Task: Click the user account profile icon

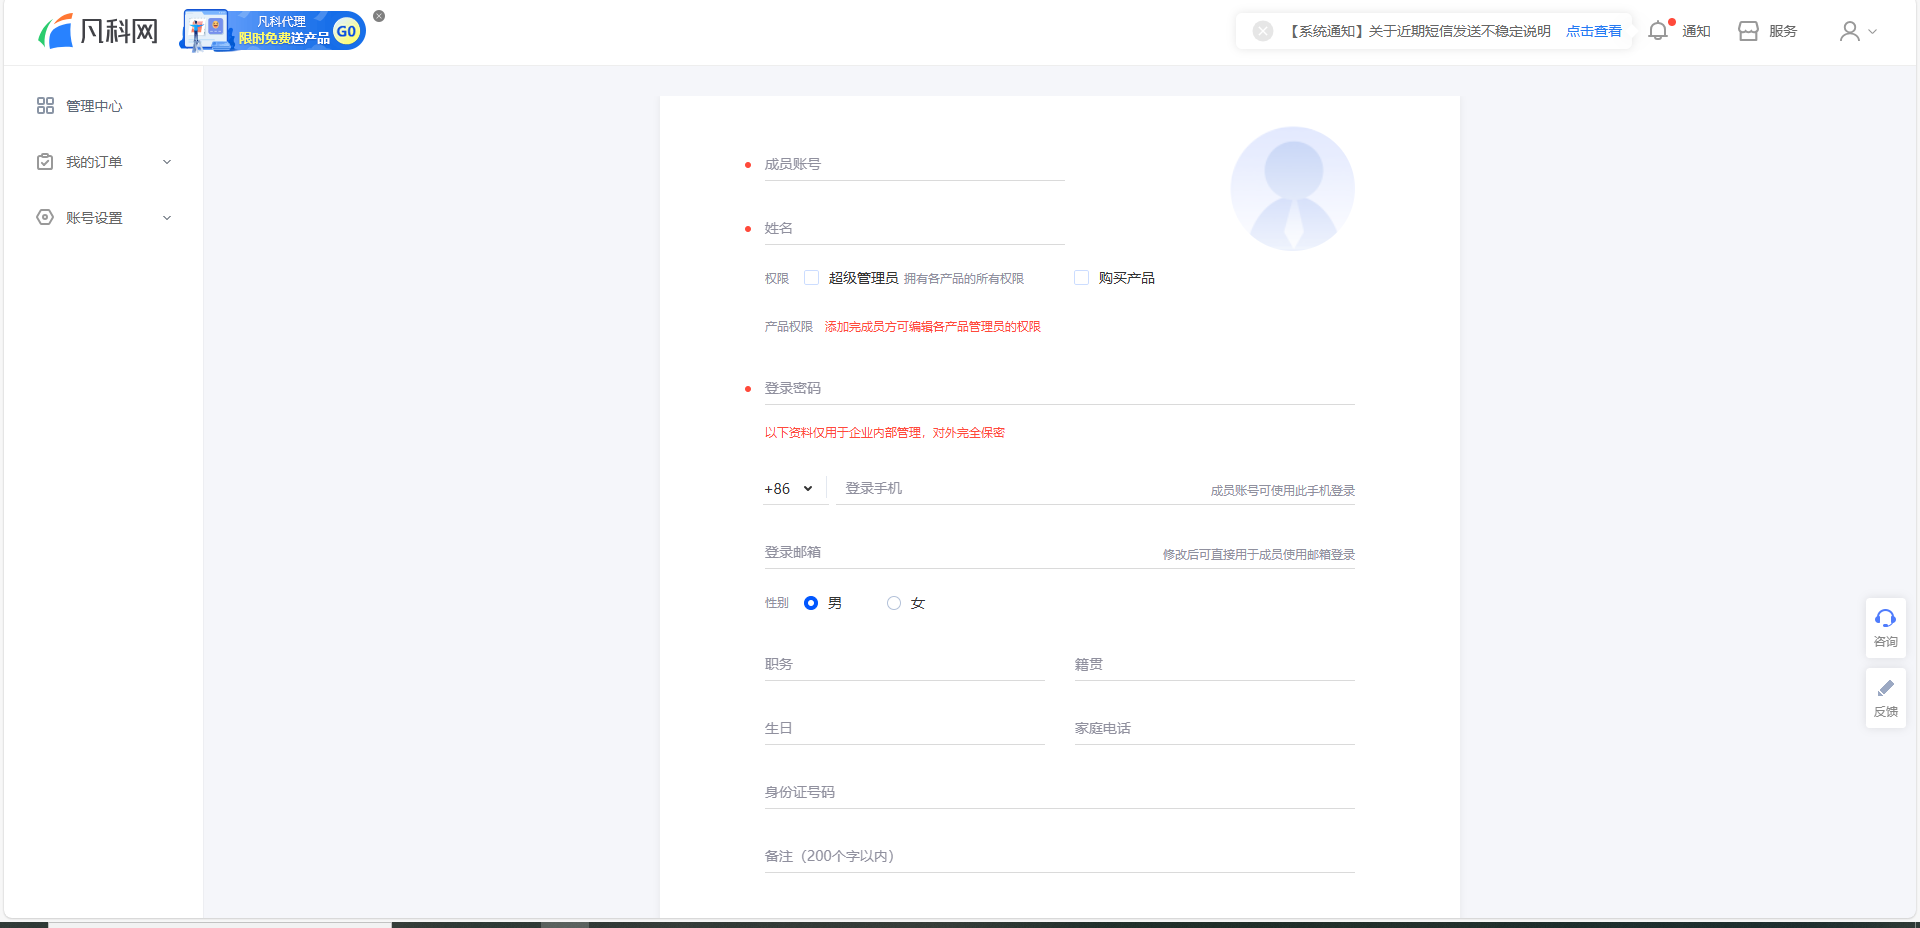Action: click(x=1850, y=31)
